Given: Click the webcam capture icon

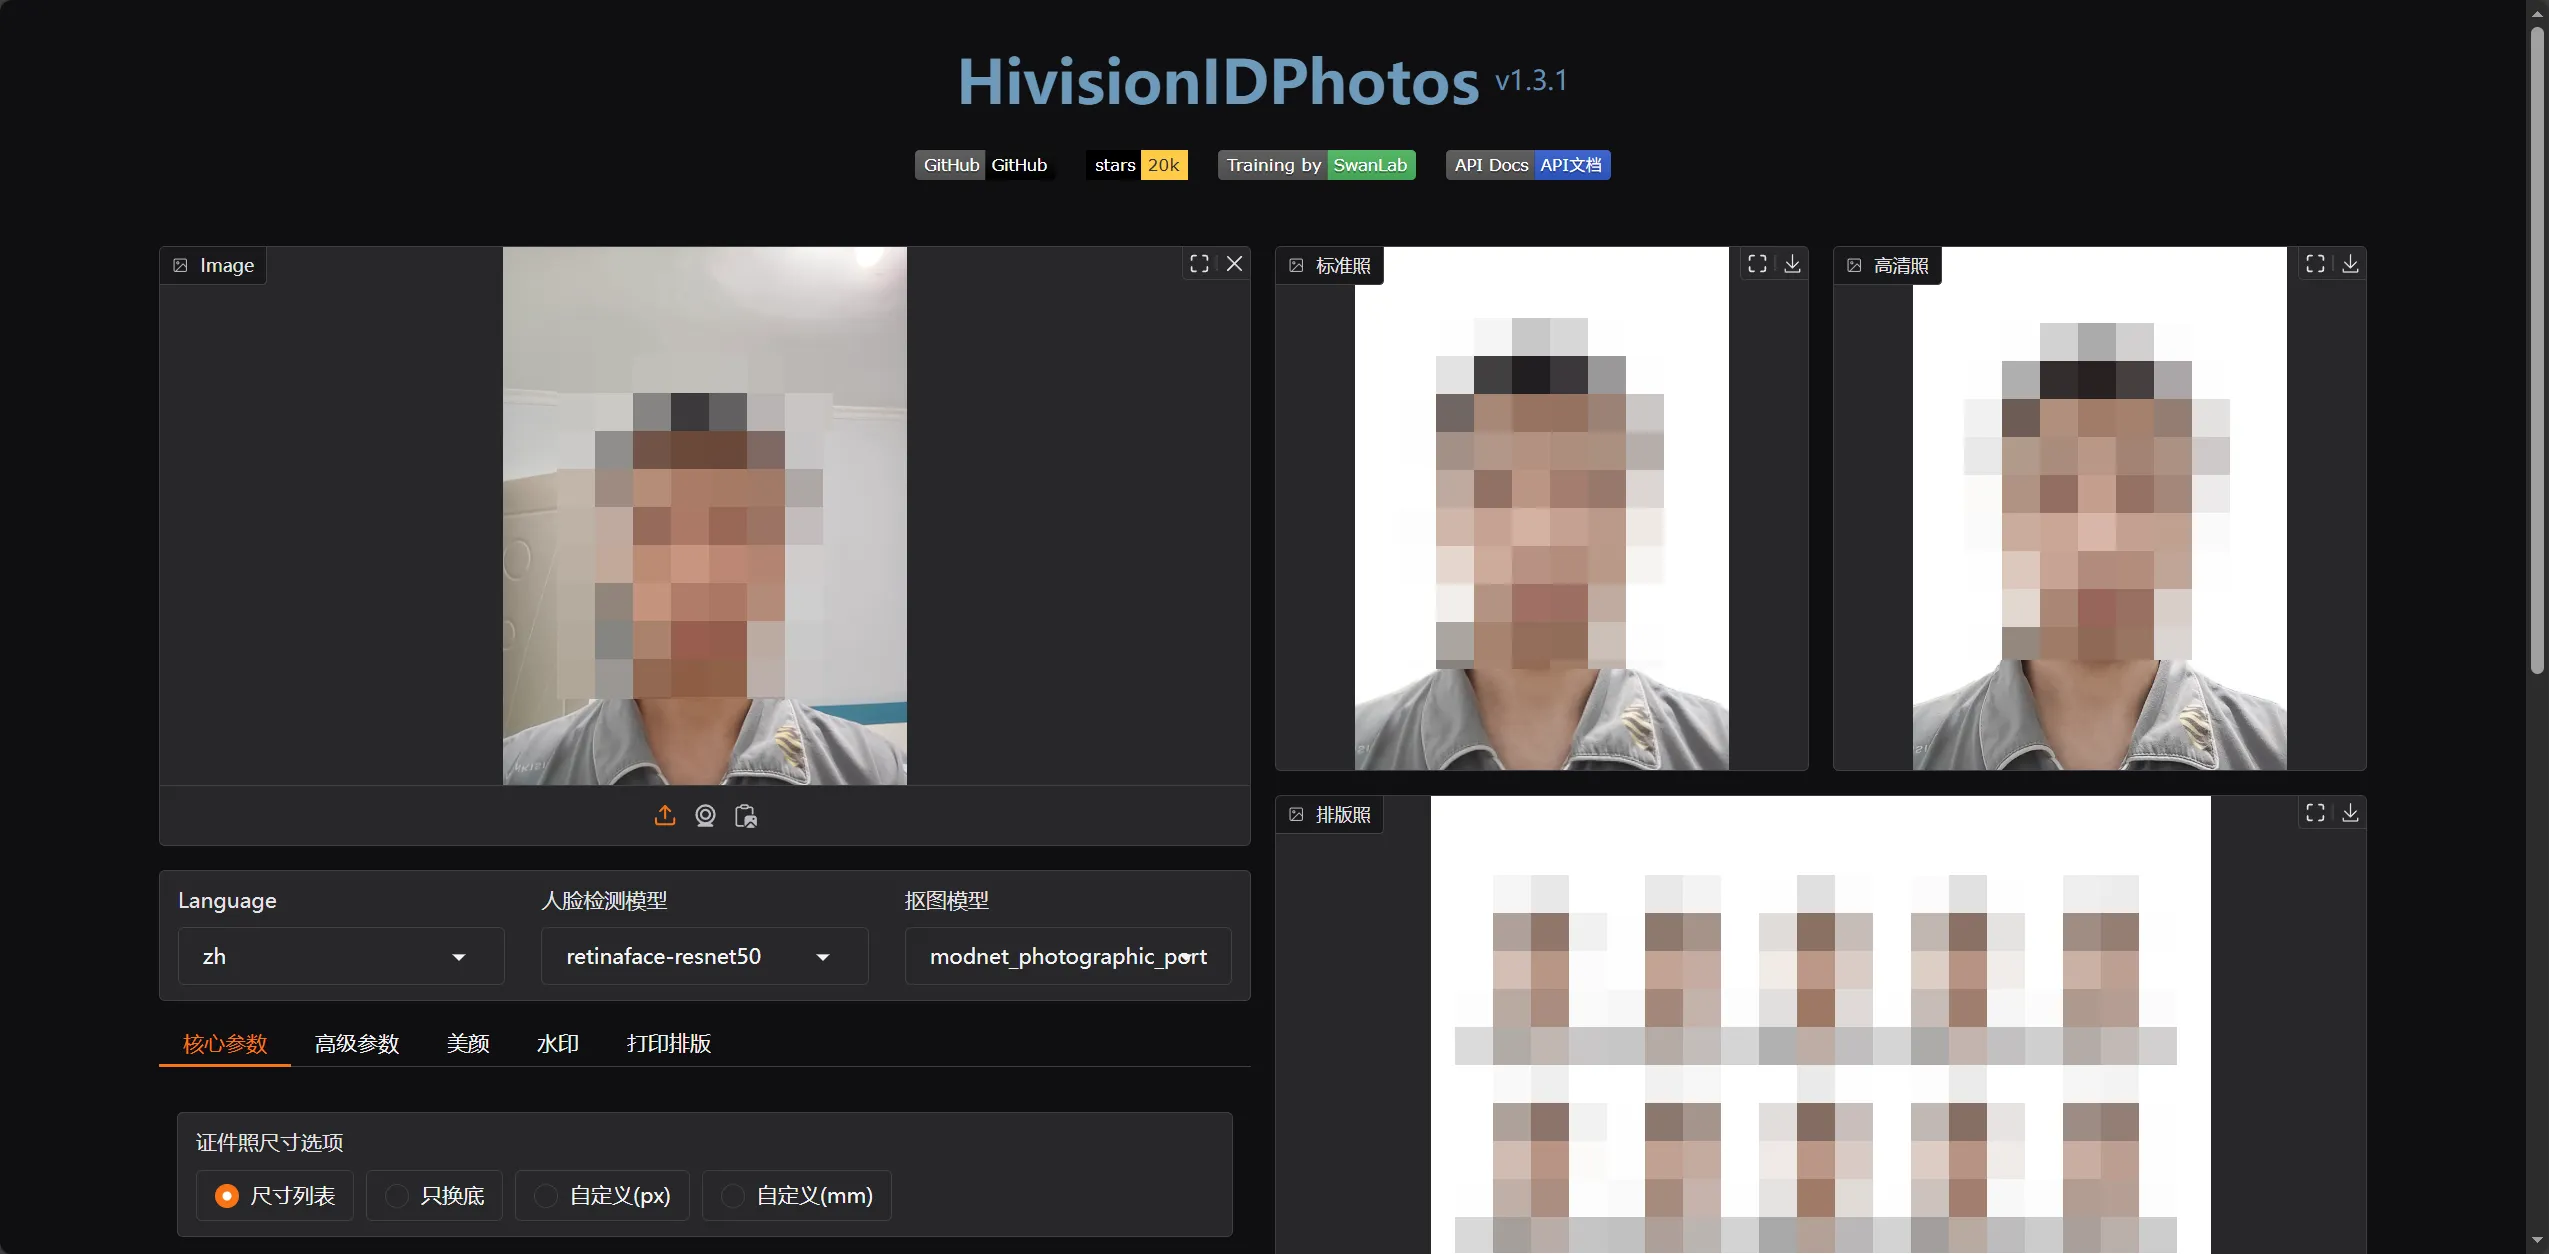Looking at the screenshot, I should point(705,816).
